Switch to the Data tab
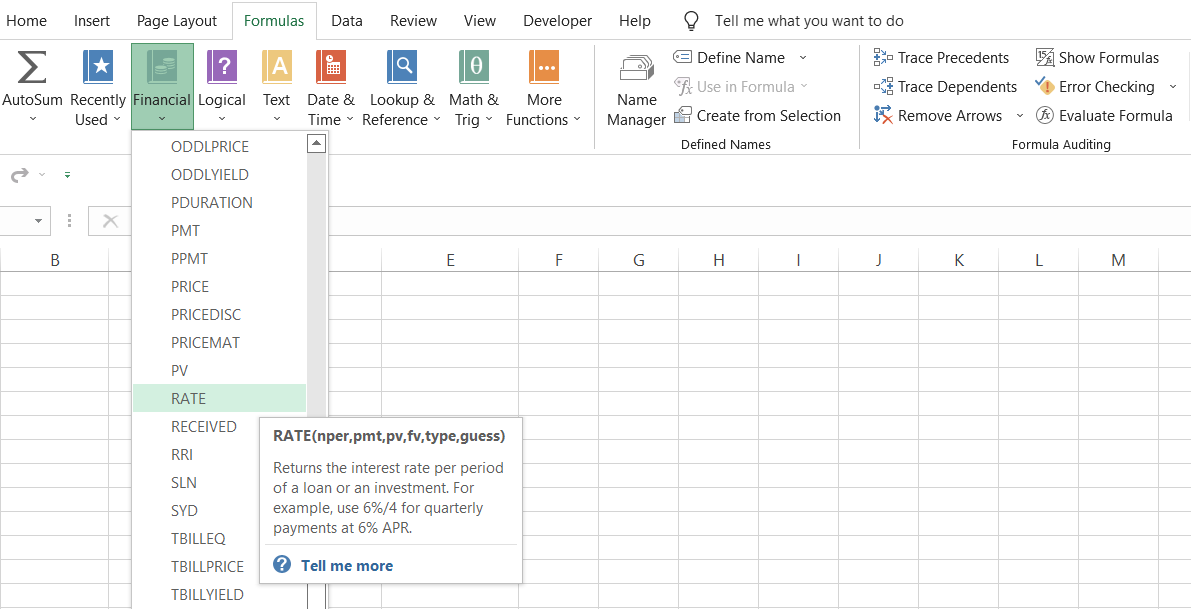This screenshot has width=1191, height=609. point(347,21)
